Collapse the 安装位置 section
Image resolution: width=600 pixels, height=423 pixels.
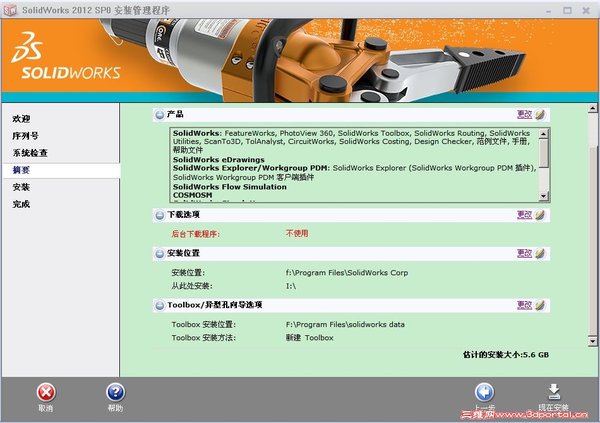(x=160, y=253)
